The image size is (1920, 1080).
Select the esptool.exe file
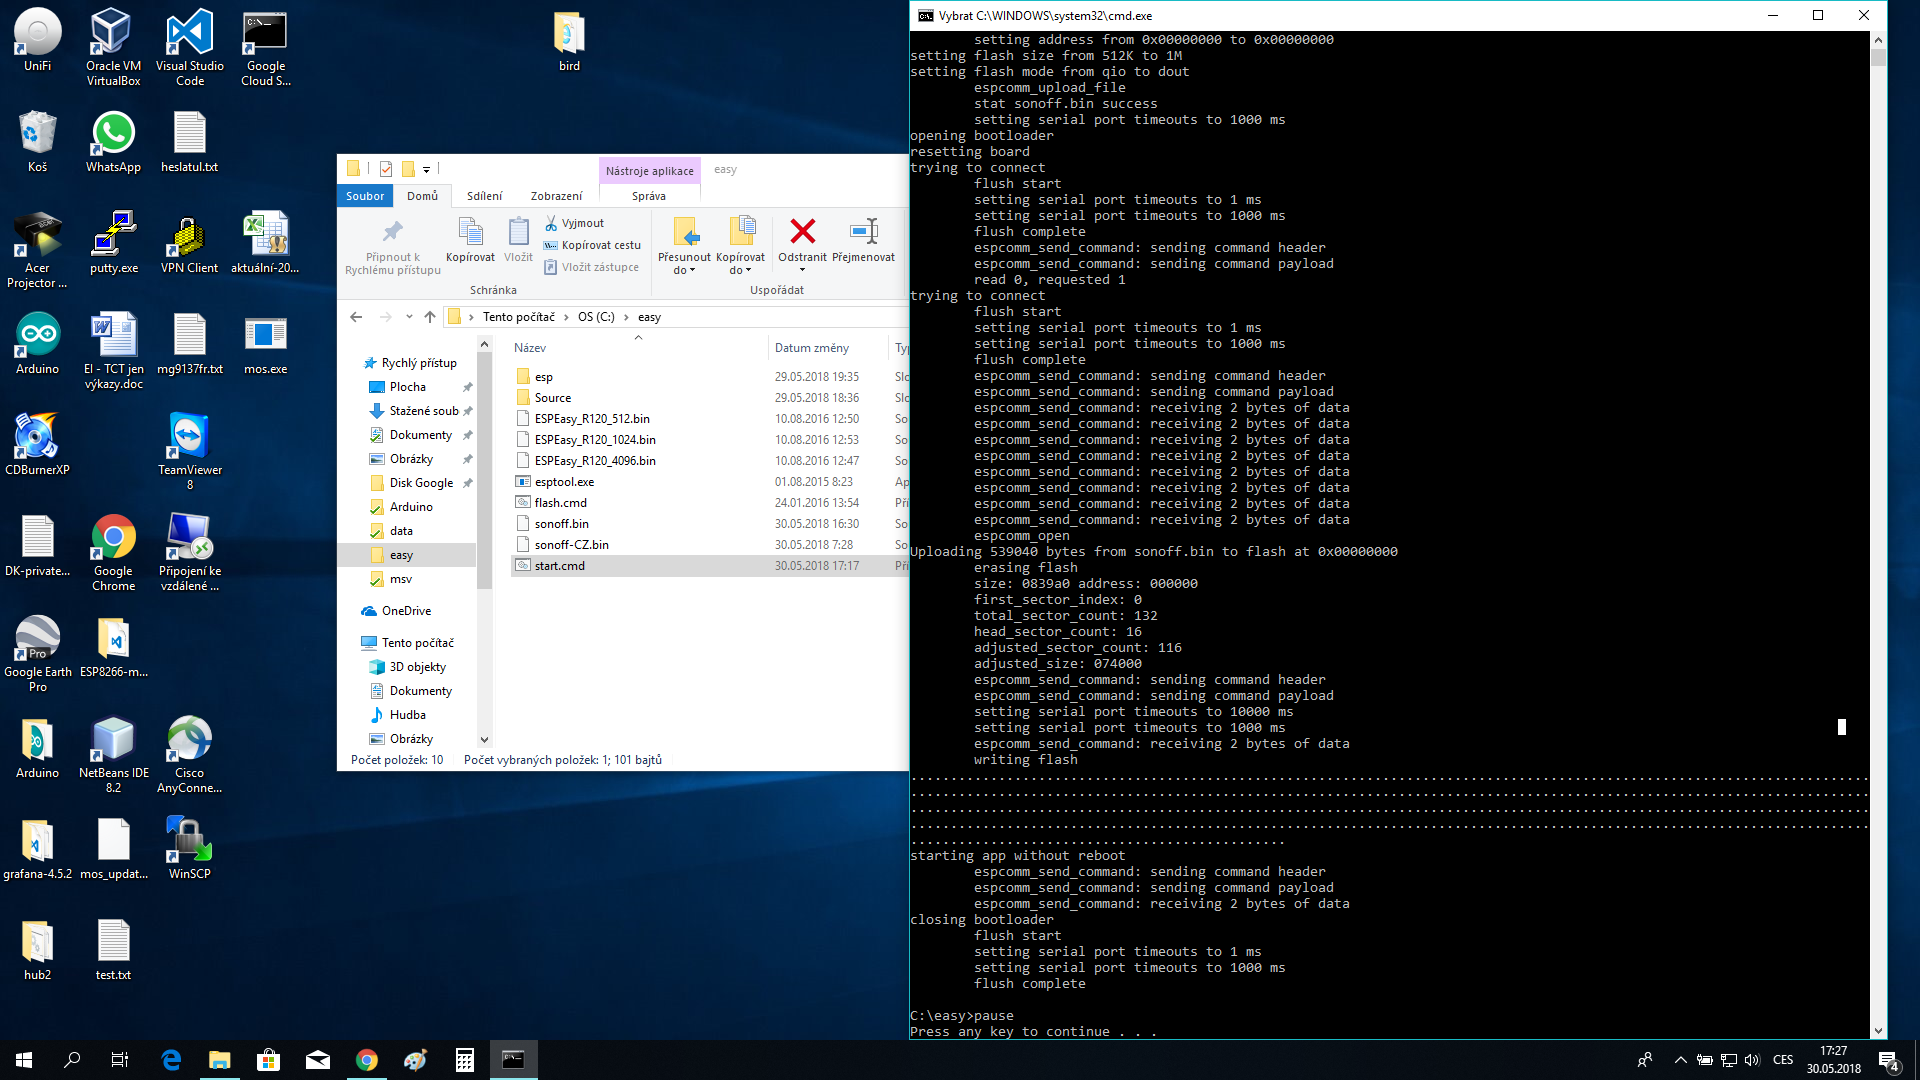tap(564, 482)
